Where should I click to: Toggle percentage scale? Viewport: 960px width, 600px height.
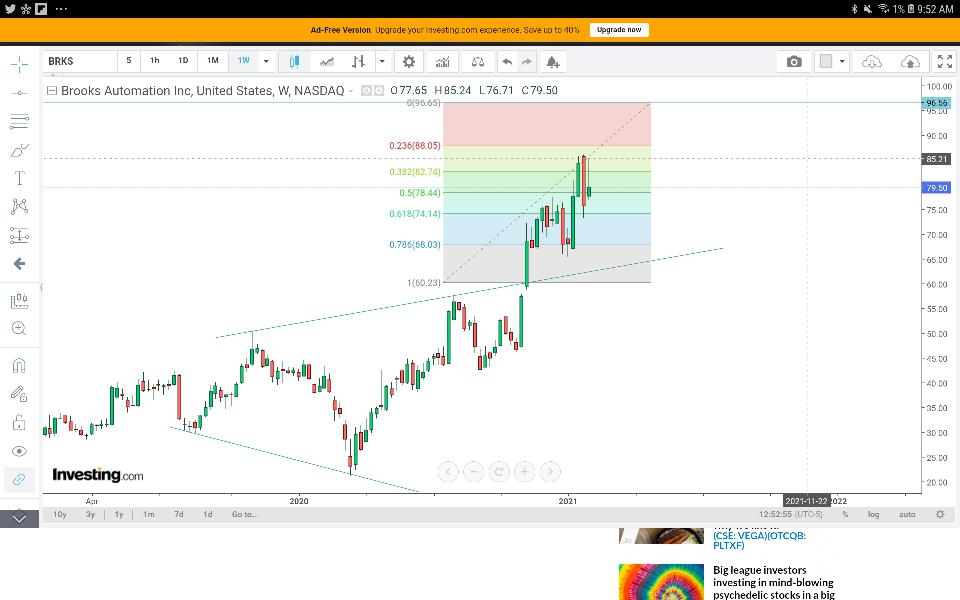pos(845,514)
